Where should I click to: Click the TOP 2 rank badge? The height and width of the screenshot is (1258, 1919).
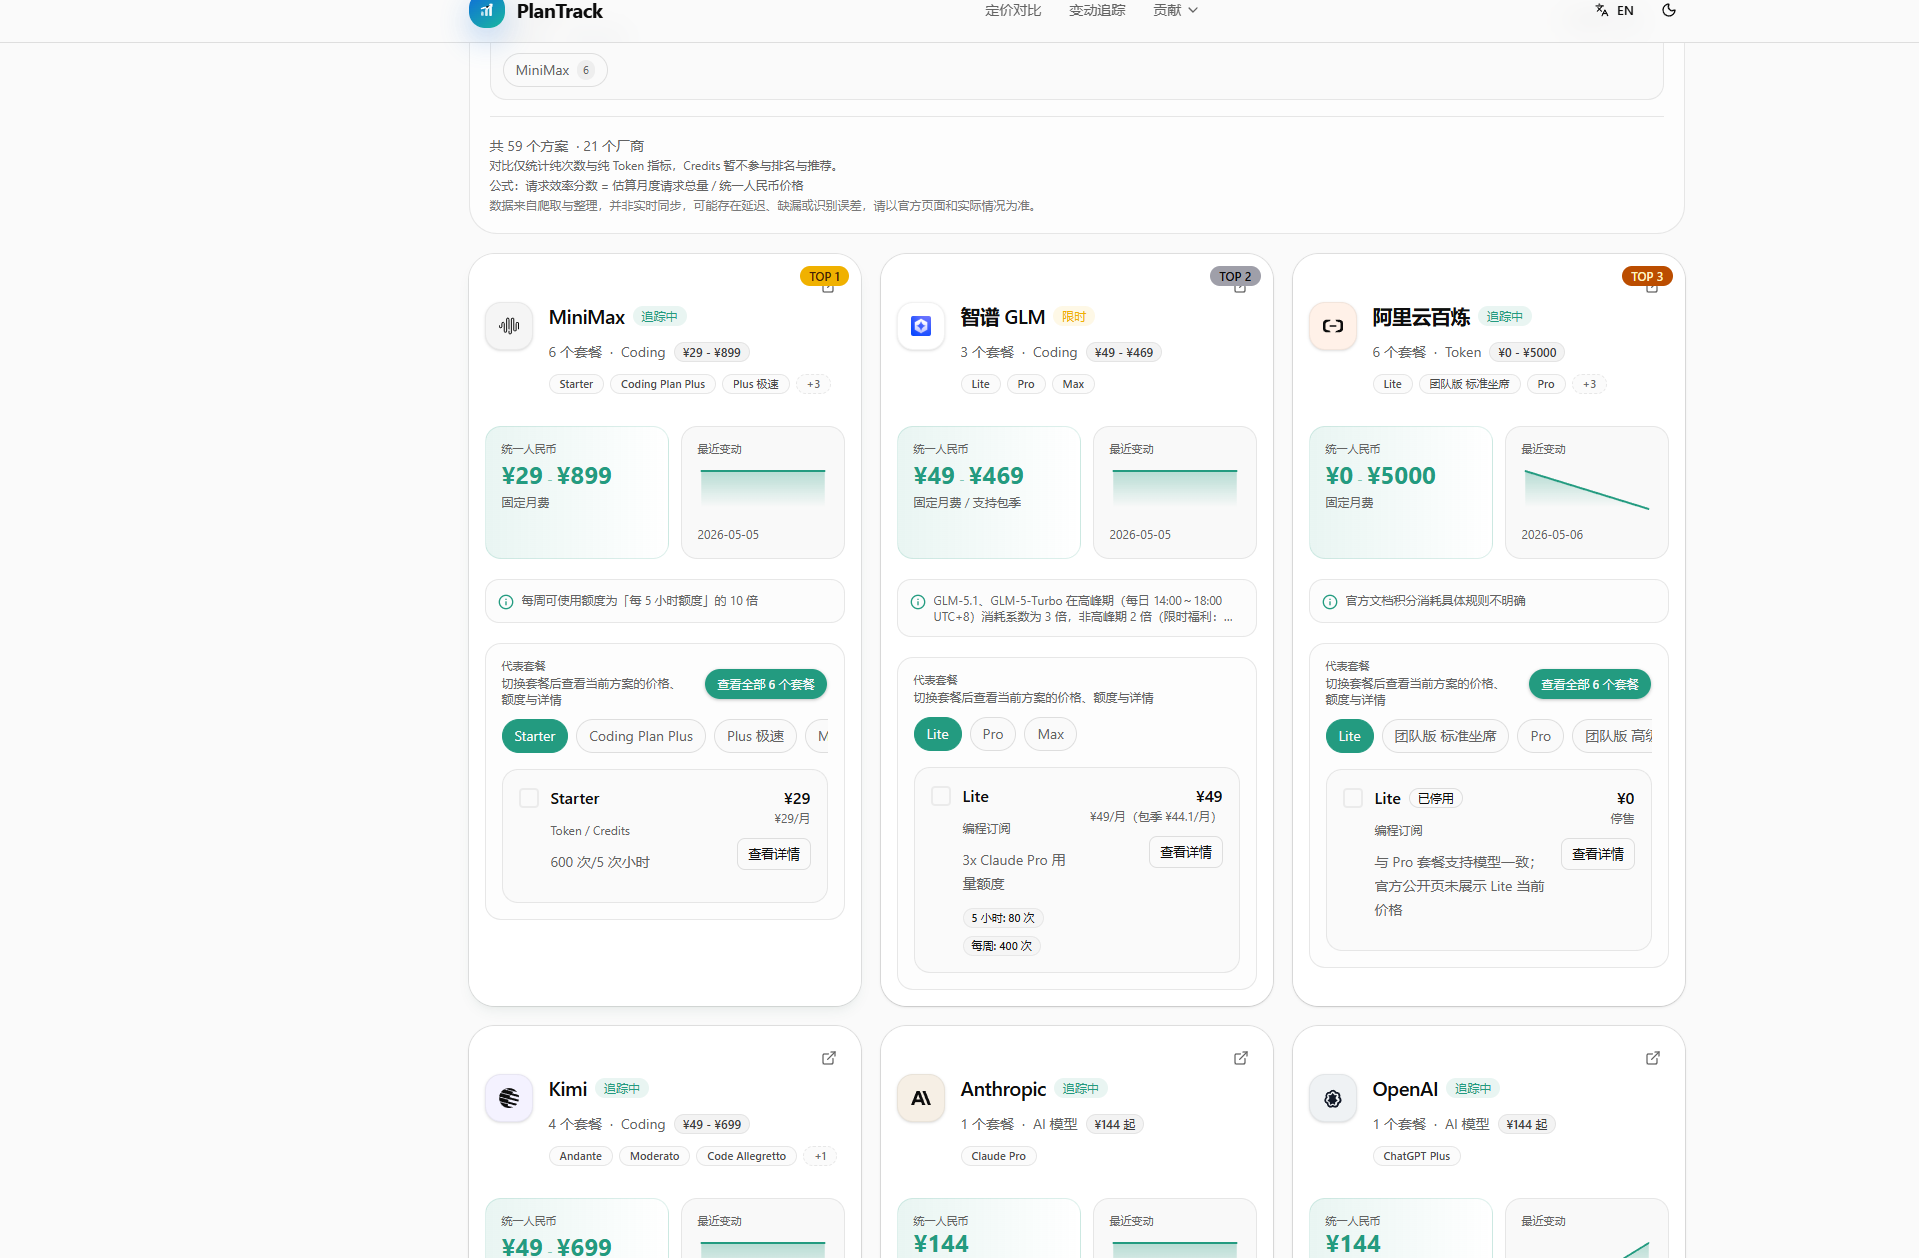click(1235, 276)
